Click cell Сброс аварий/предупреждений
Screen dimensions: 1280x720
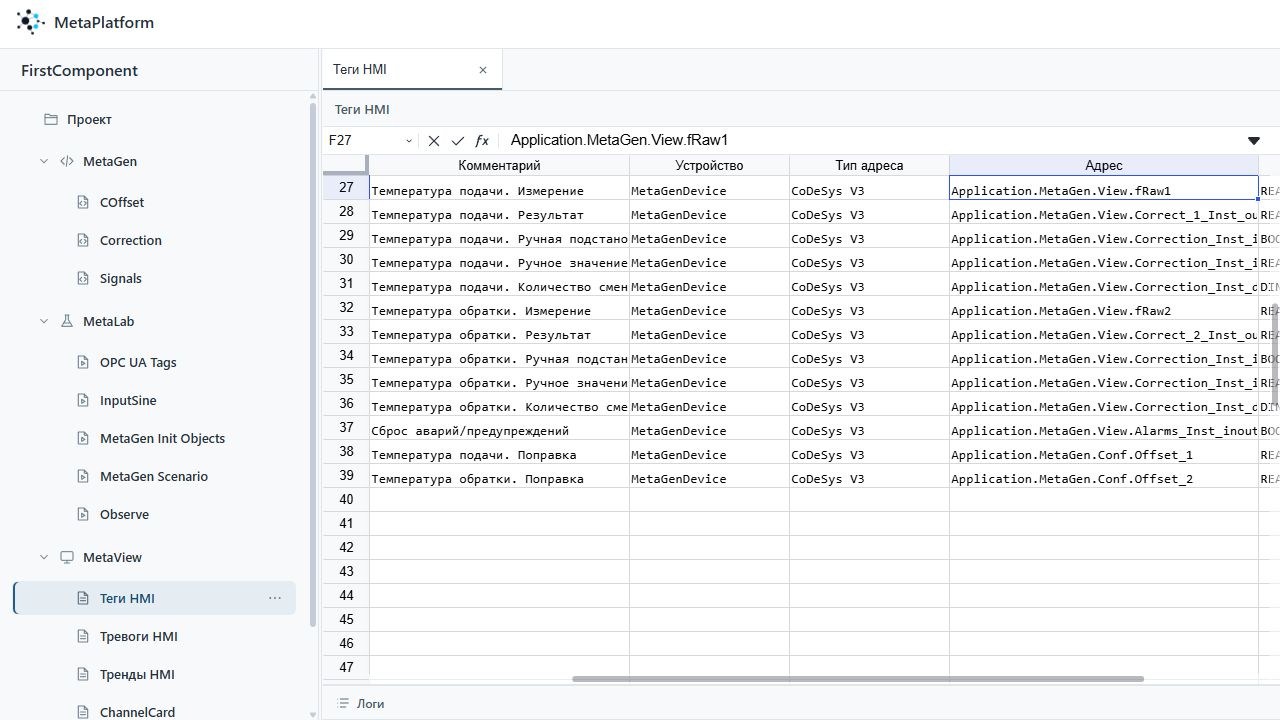coord(499,431)
